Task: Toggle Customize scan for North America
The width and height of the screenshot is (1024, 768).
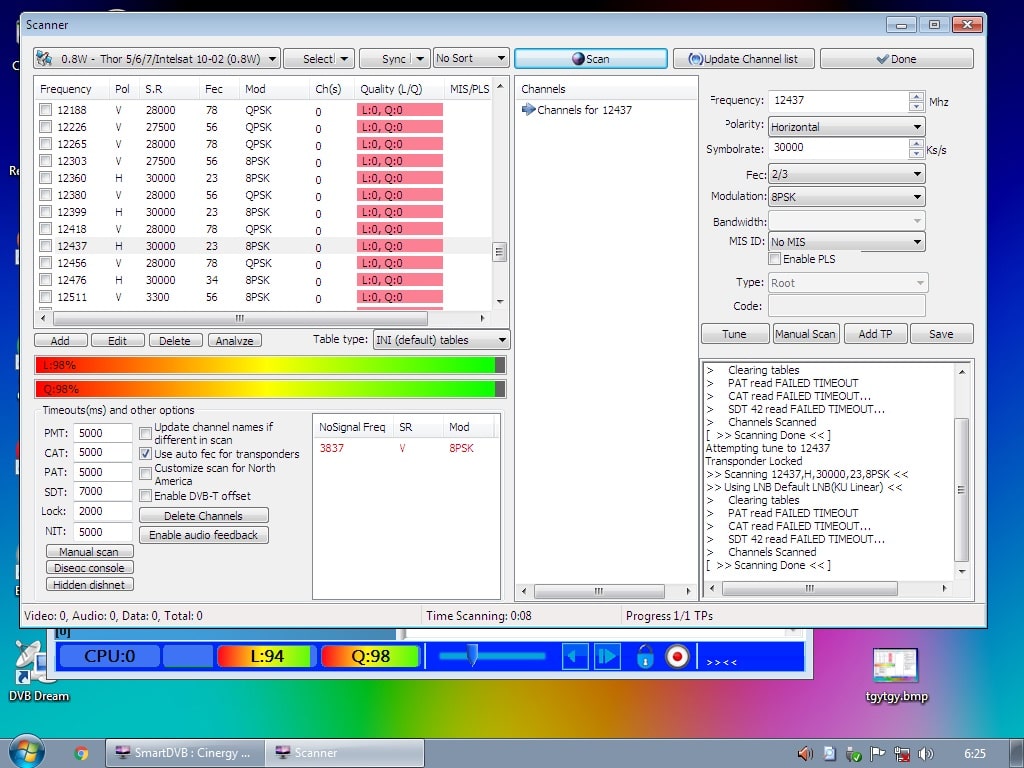Action: click(146, 473)
